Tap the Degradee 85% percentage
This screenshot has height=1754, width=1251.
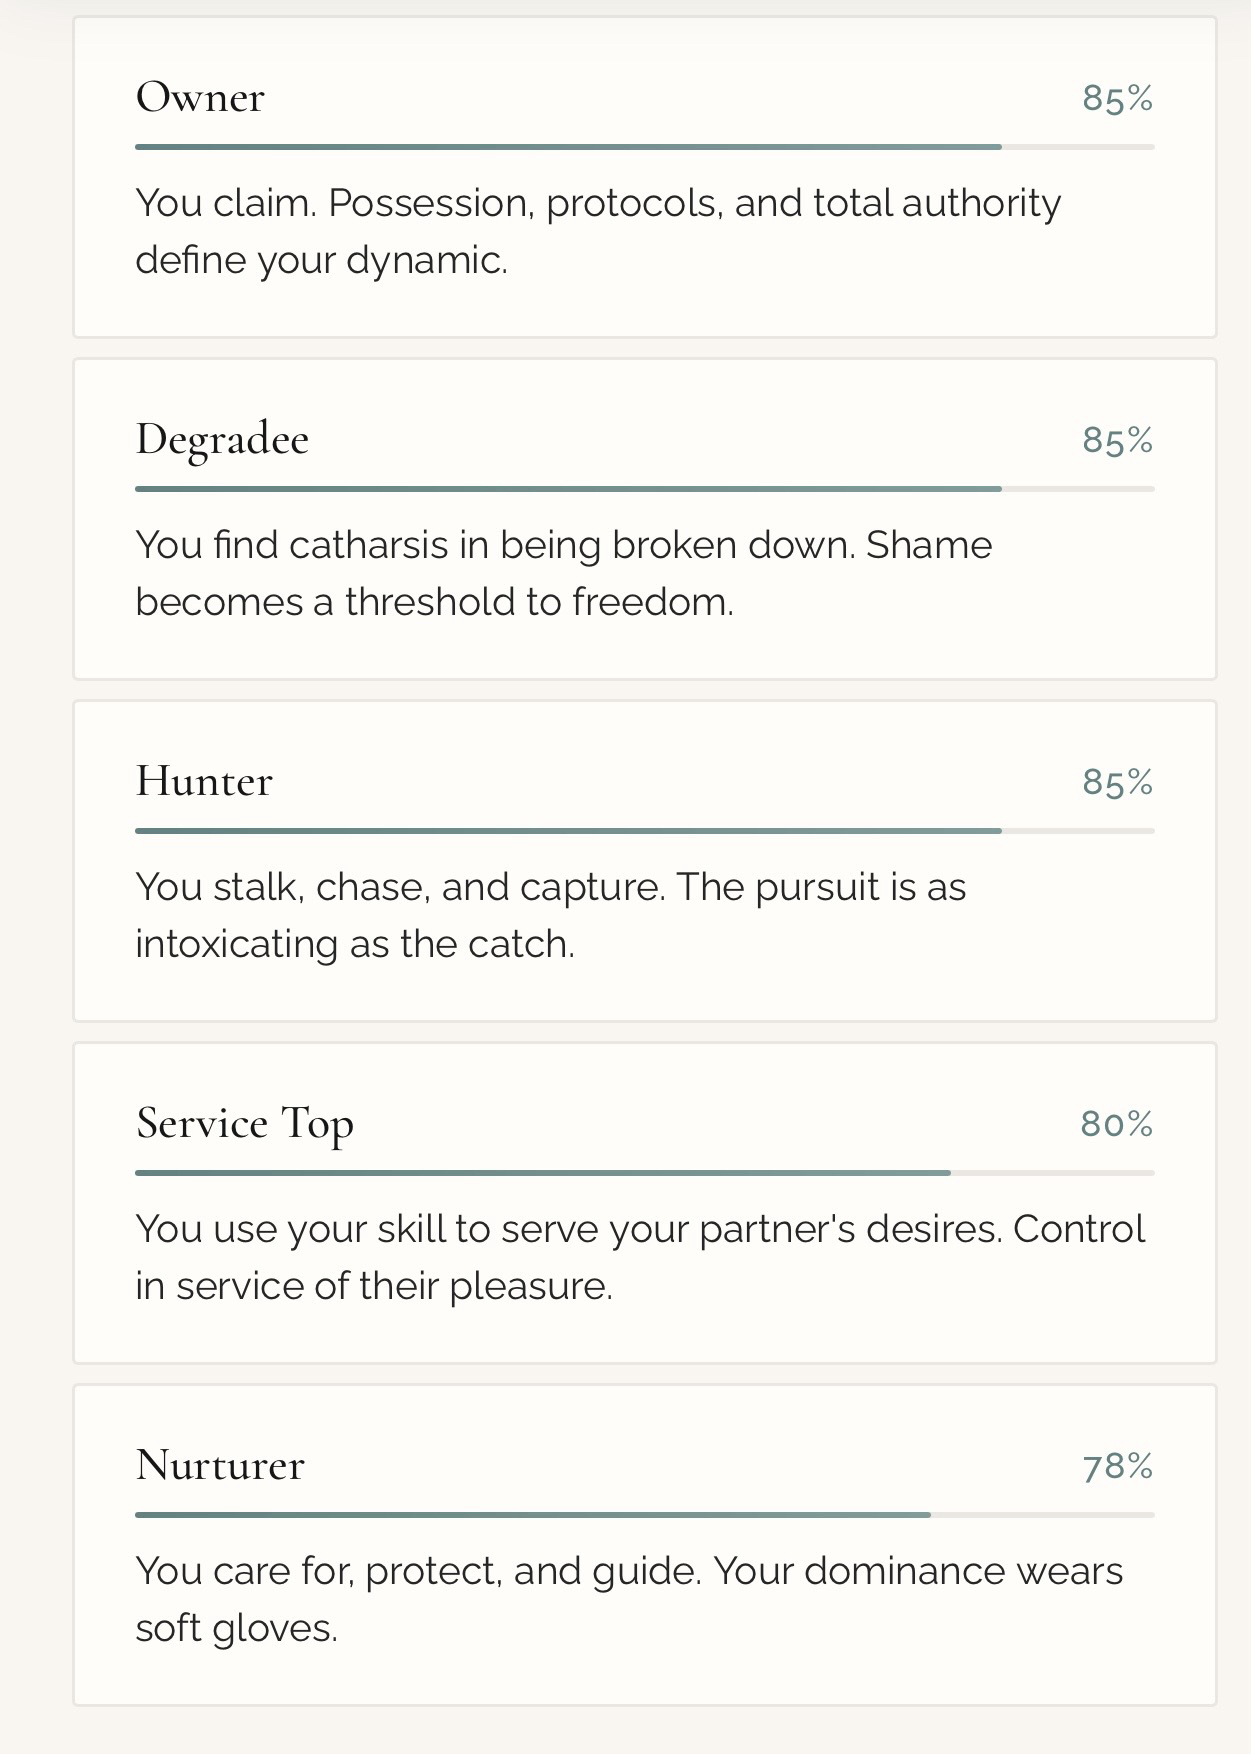[1117, 441]
